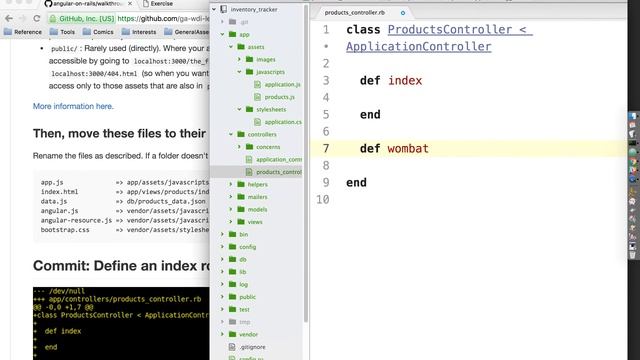The image size is (640, 360).
Task: Click the public folder icon
Action: [x=233, y=297]
